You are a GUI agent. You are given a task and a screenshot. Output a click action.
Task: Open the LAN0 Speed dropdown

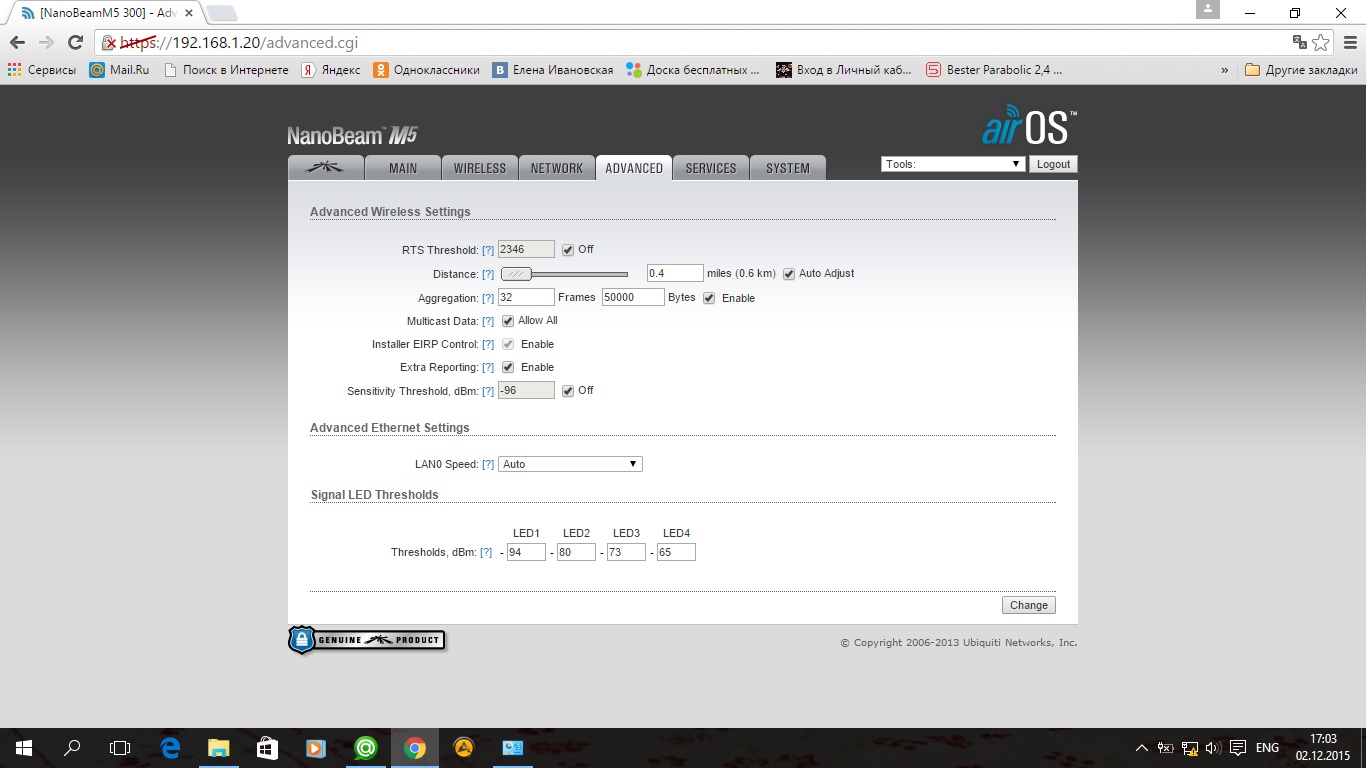click(570, 464)
